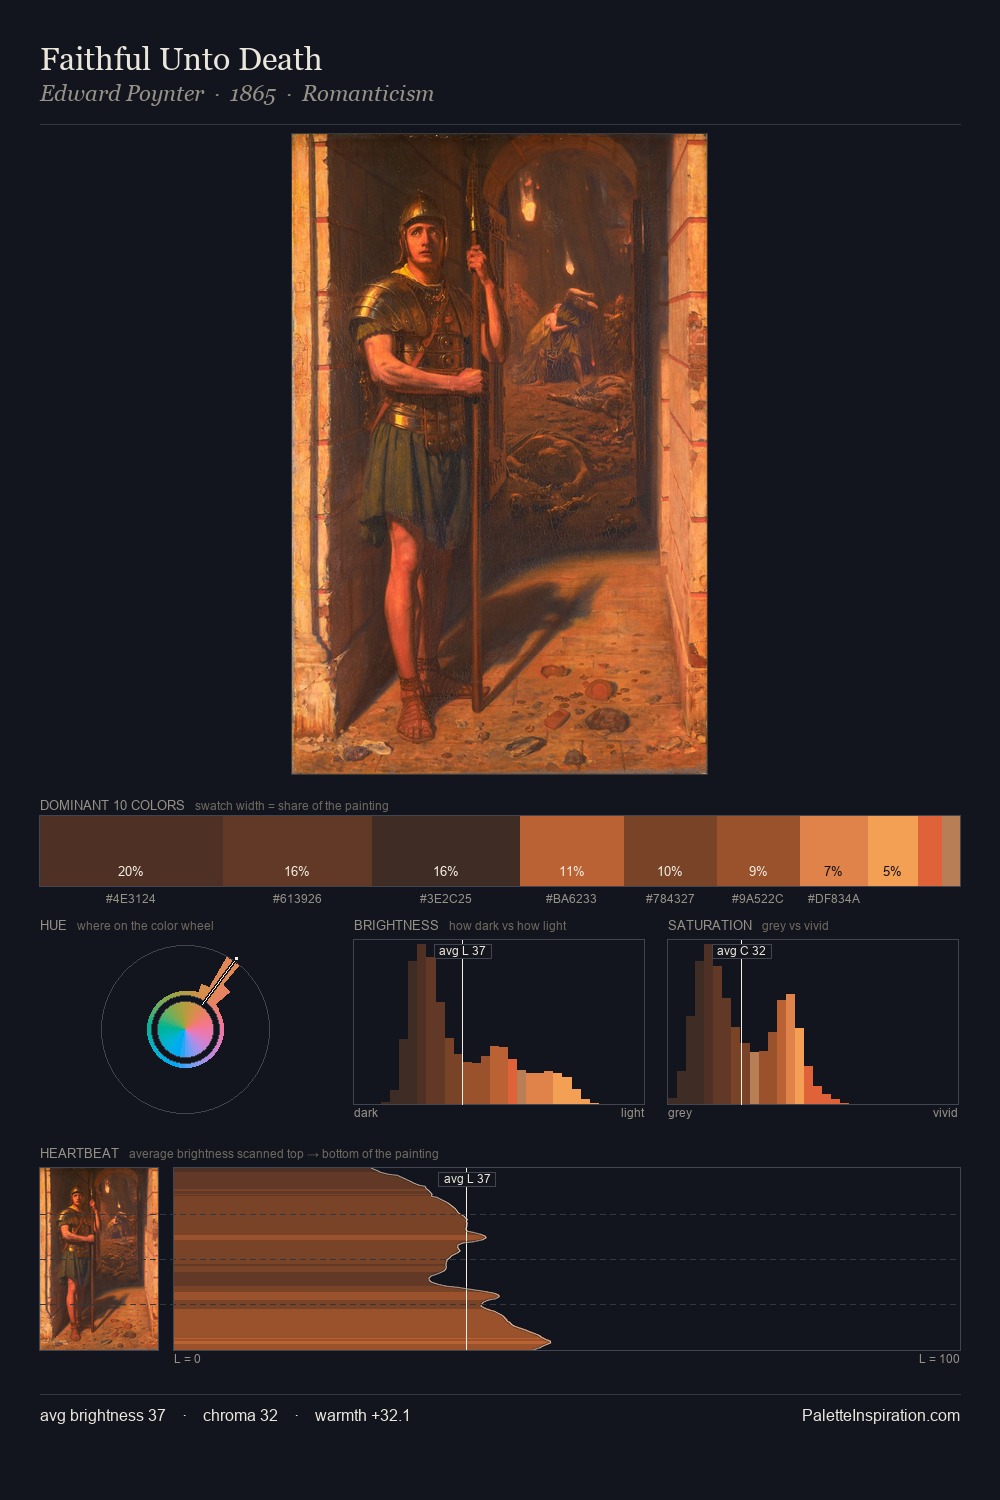Click the 'HEARTBEAT' section heading
Image resolution: width=1000 pixels, height=1500 pixels.
coord(79,1153)
